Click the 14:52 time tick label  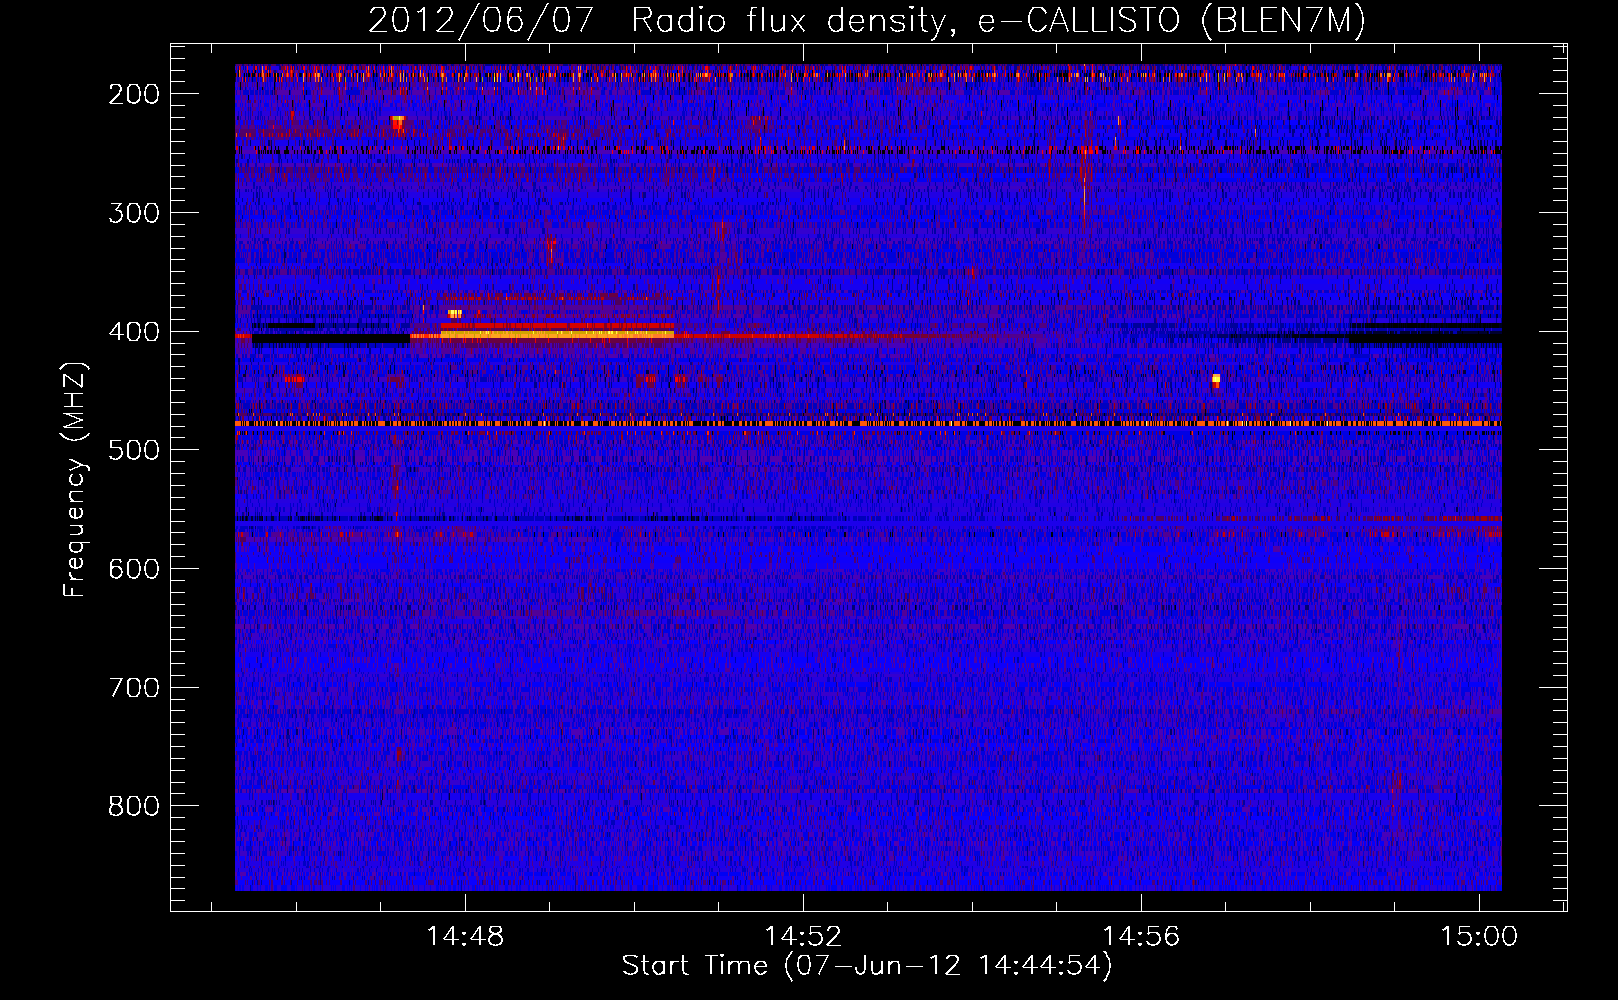point(803,937)
